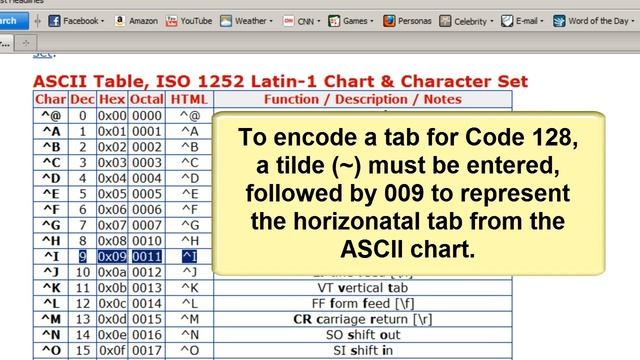This screenshot has height=360, width=640.
Task: Click highlighted octal value 0011
Action: pos(147,256)
